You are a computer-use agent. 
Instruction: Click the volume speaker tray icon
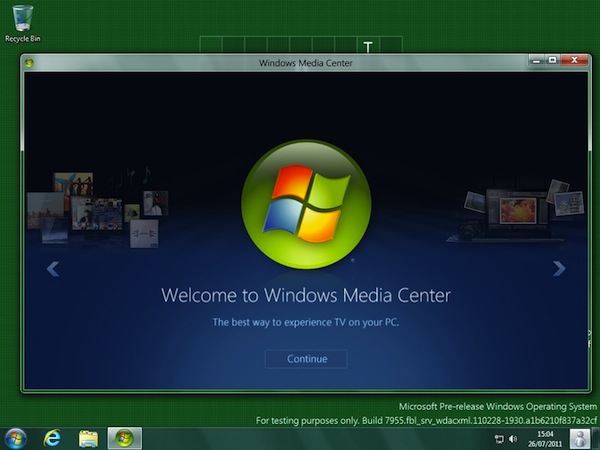pyautogui.click(x=512, y=438)
